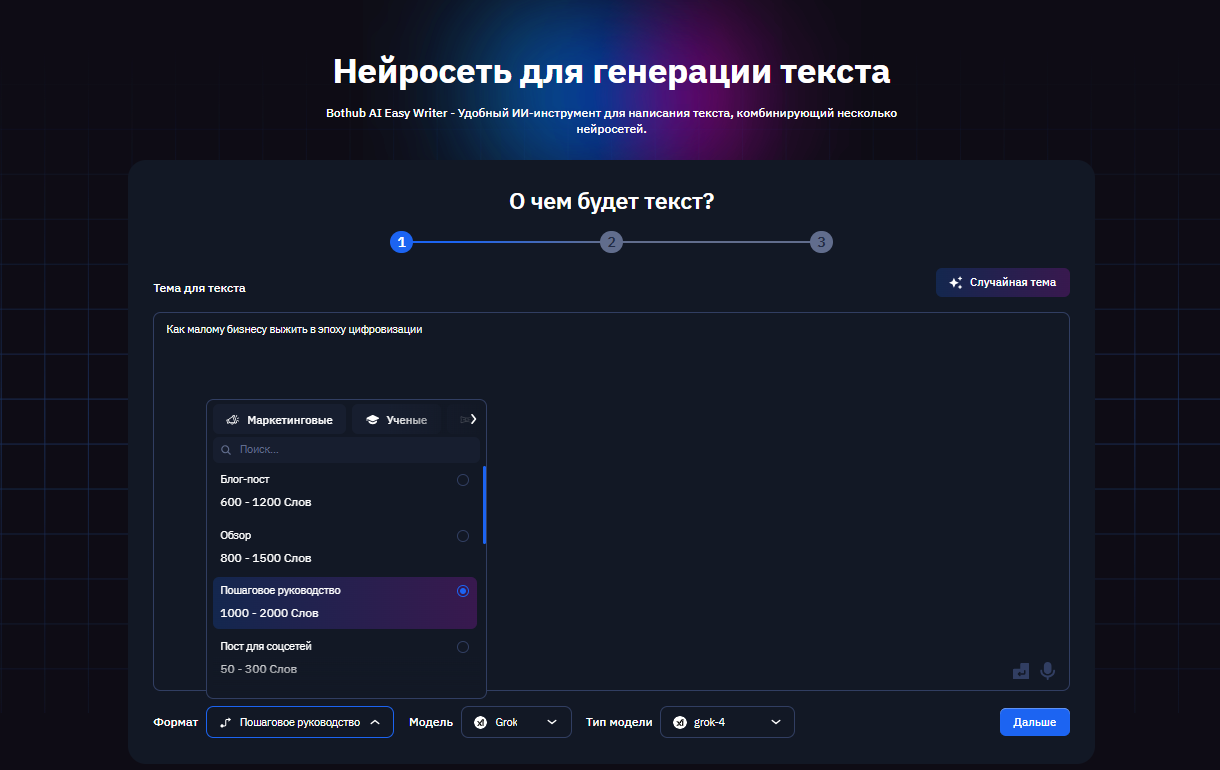Activate the microphone voice input icon

click(1047, 670)
